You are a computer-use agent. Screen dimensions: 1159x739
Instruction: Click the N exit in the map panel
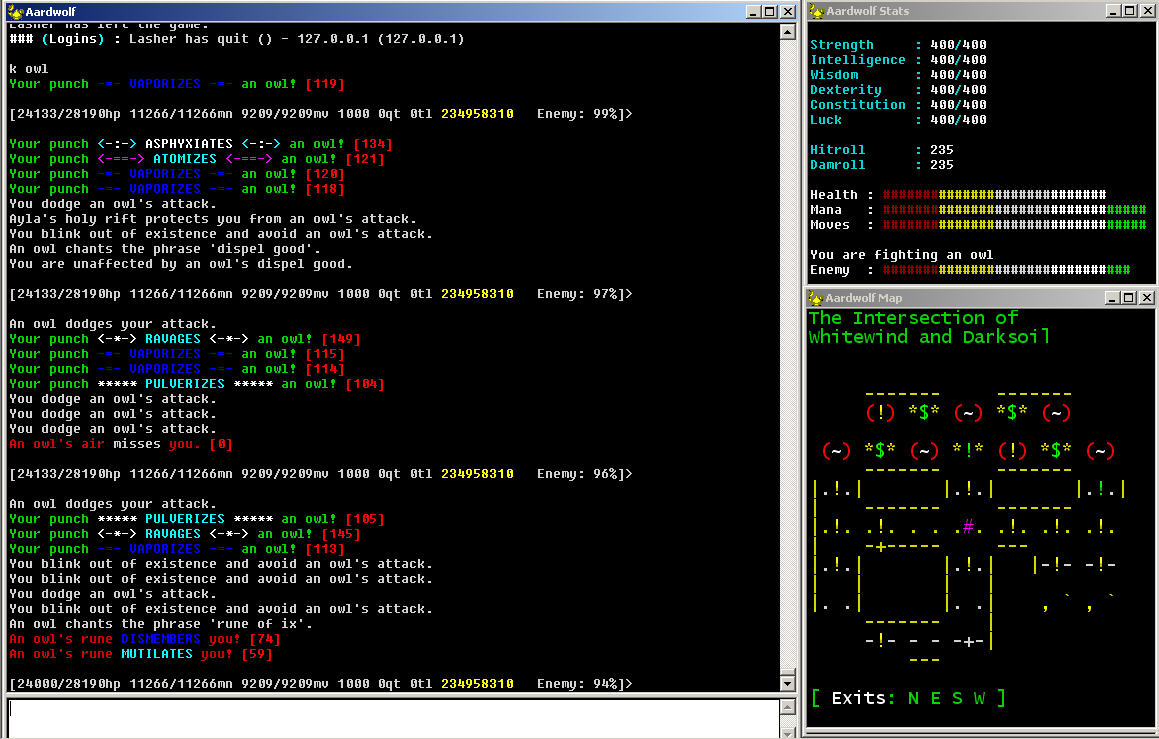pos(914,698)
